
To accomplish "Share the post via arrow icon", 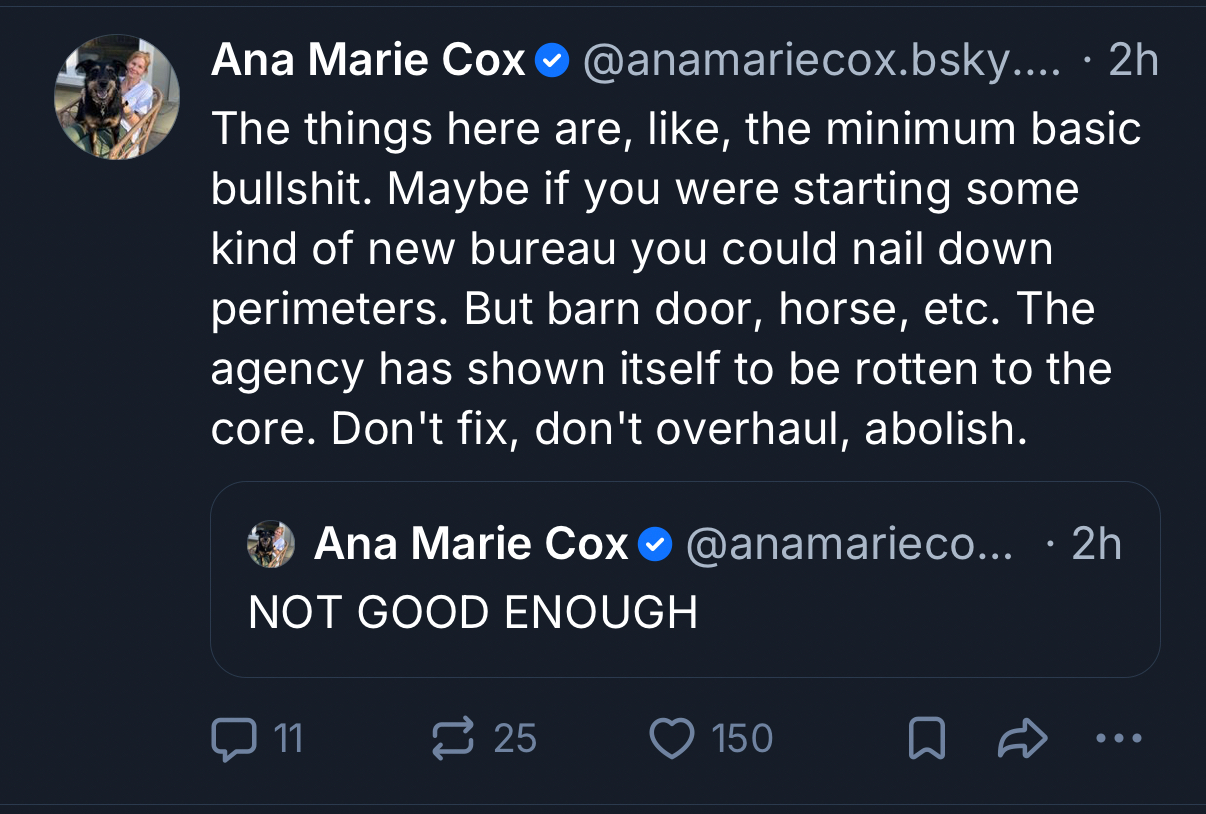I will point(1023,739).
